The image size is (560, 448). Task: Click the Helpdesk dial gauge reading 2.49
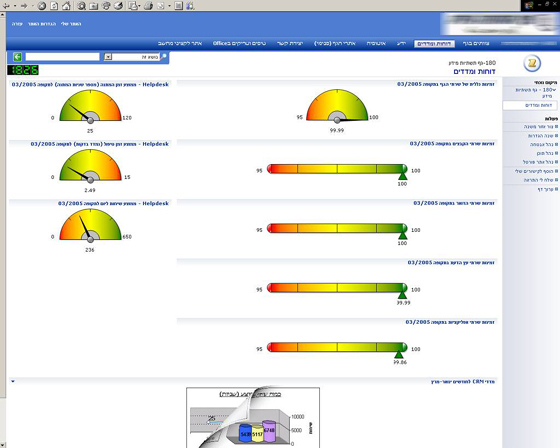pyautogui.click(x=90, y=166)
